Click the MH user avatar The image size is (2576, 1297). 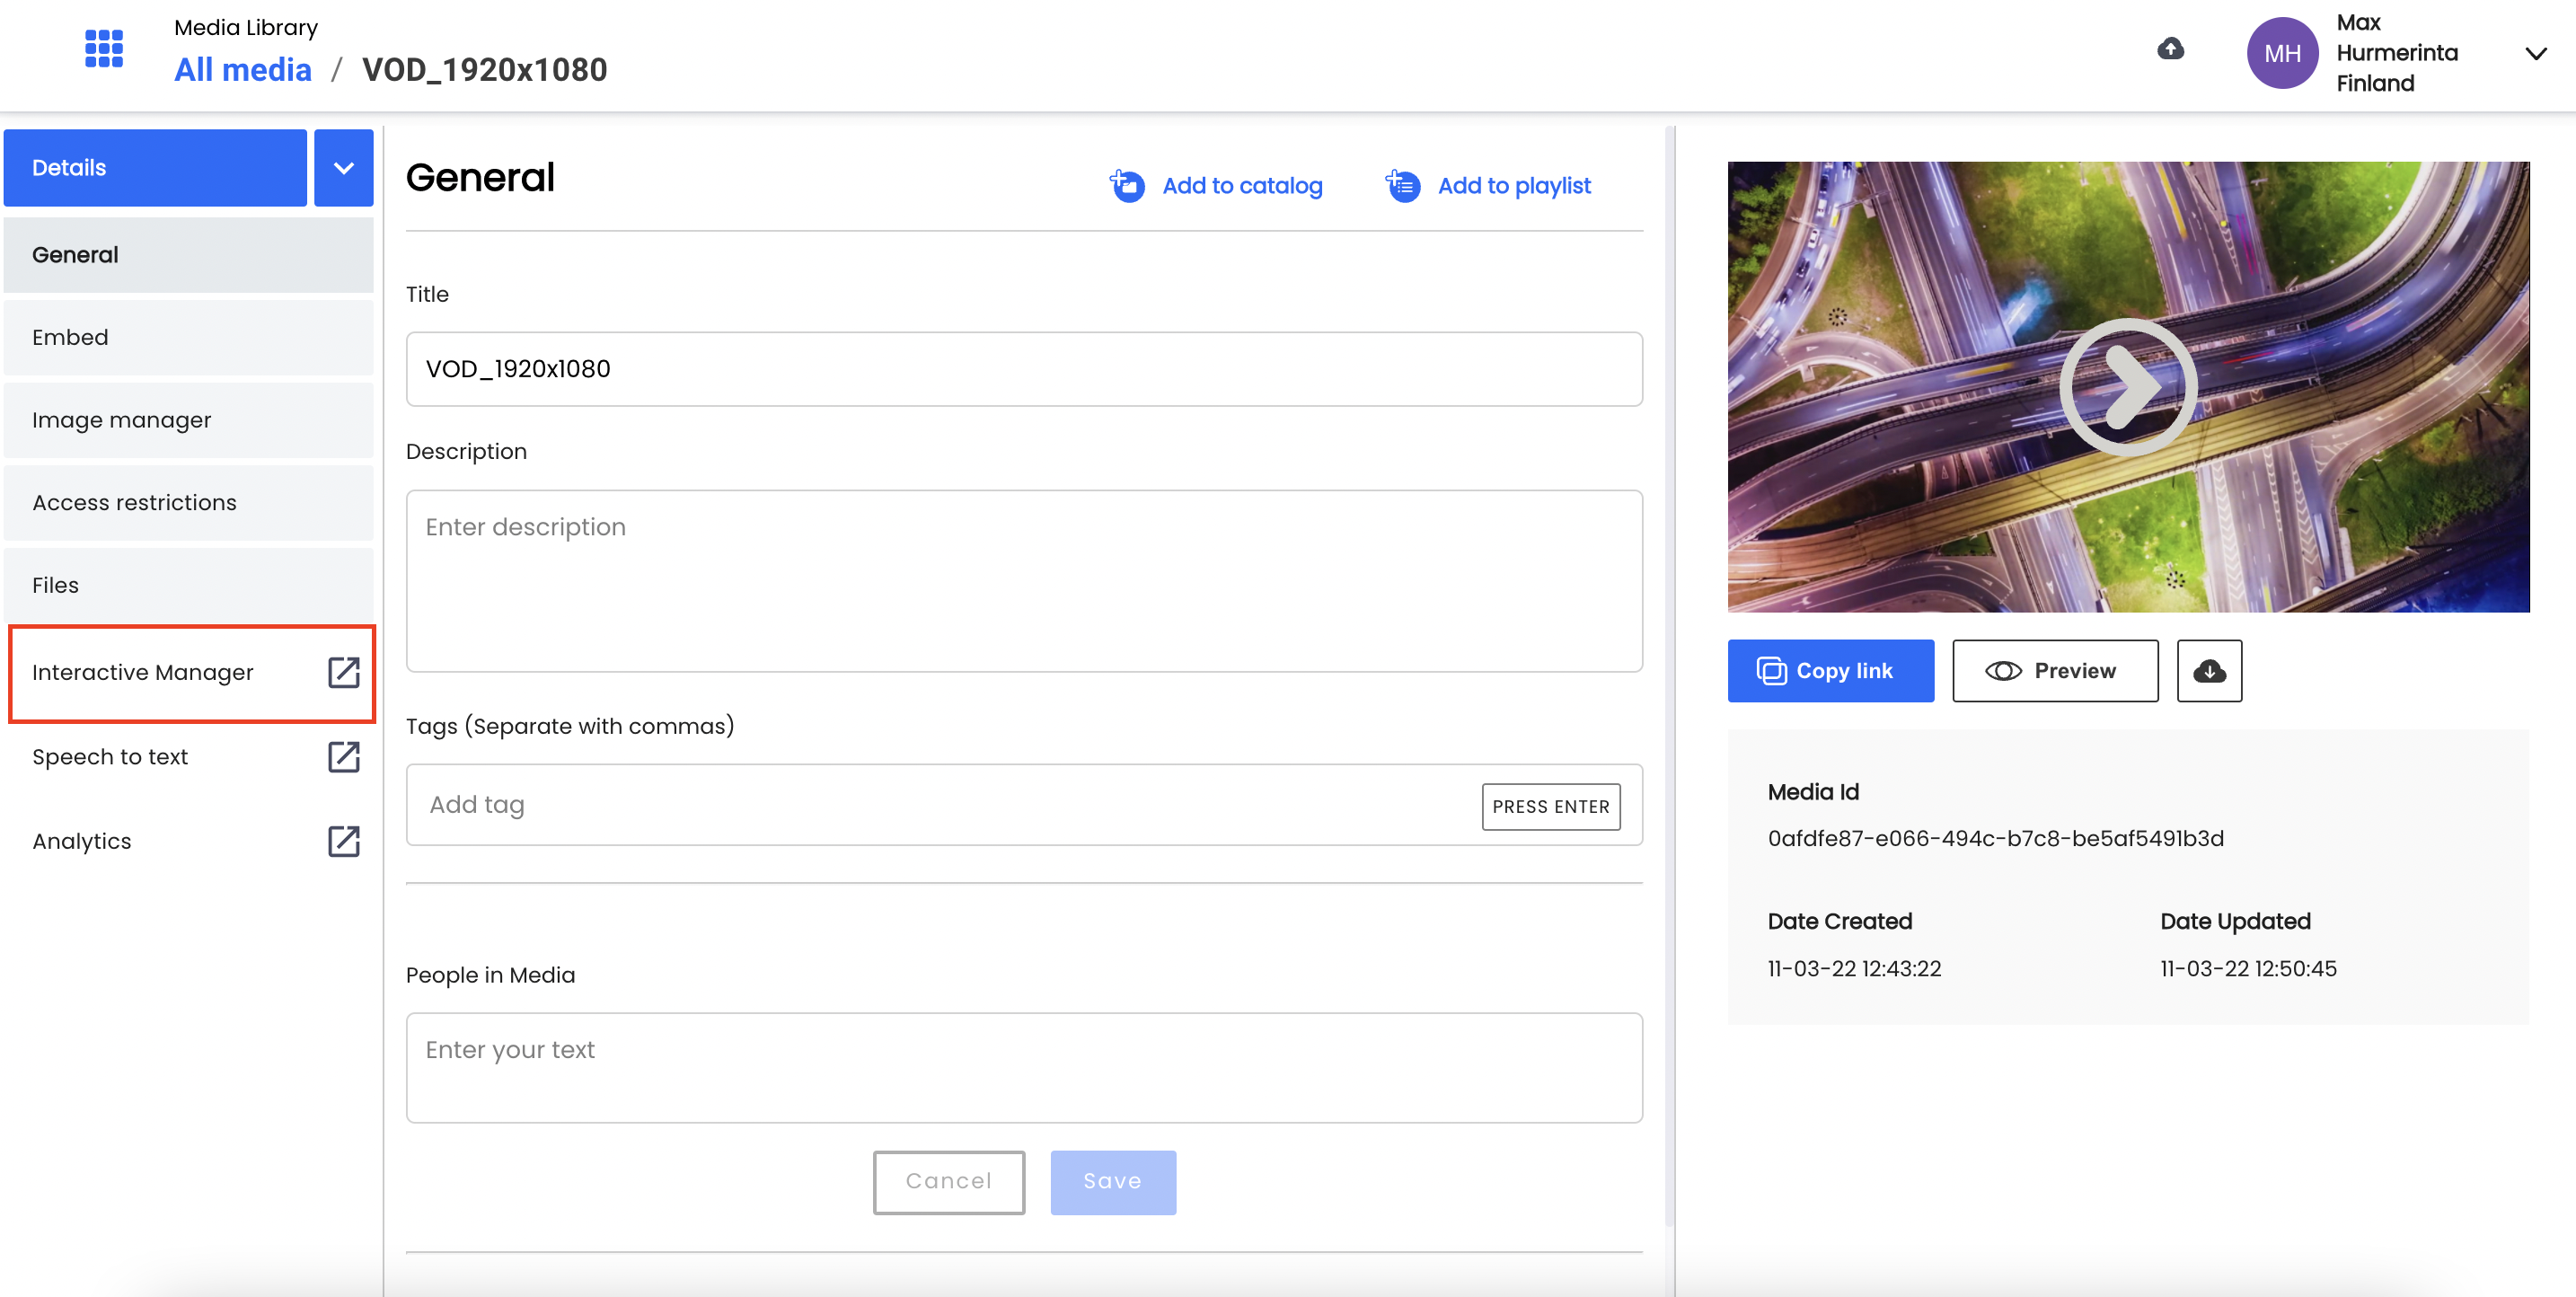2282,53
